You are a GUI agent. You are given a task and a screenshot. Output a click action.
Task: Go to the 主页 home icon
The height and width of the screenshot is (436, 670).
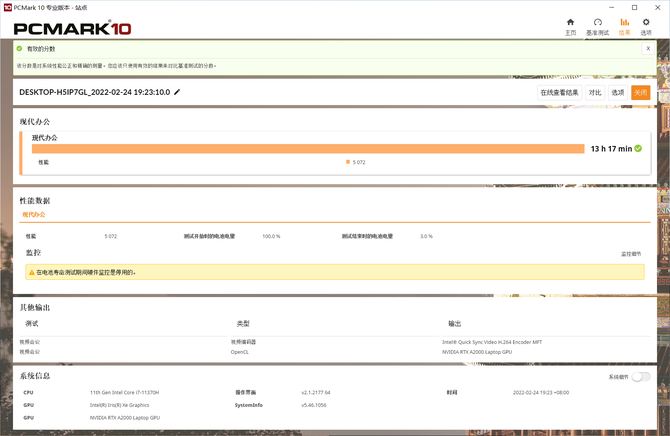570,25
